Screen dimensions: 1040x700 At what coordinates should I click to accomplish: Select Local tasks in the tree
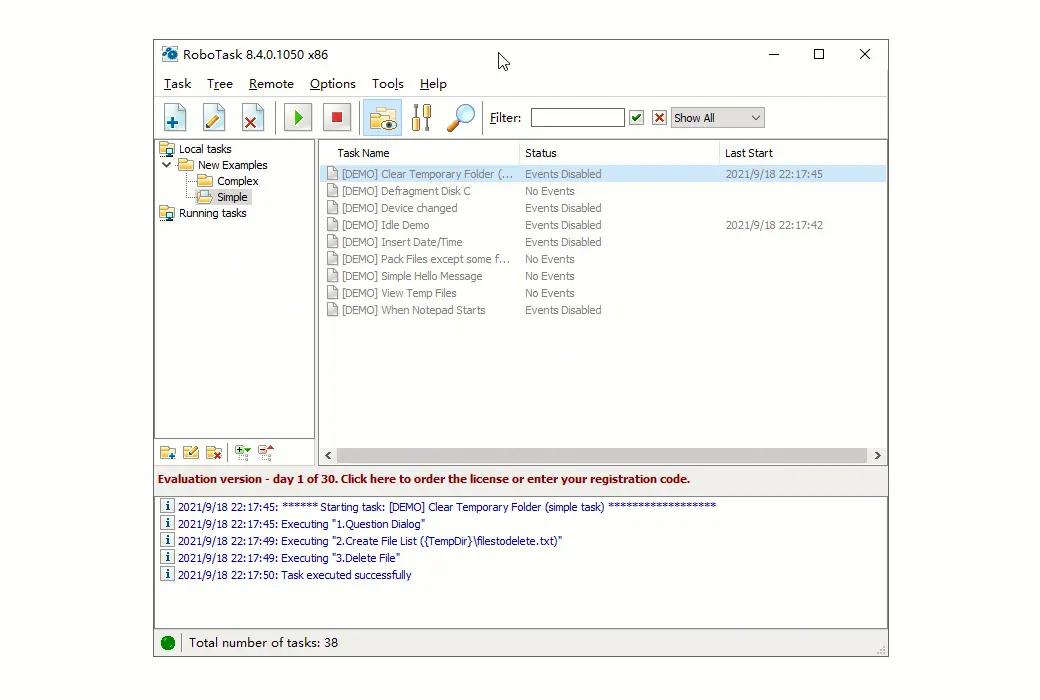tap(205, 149)
